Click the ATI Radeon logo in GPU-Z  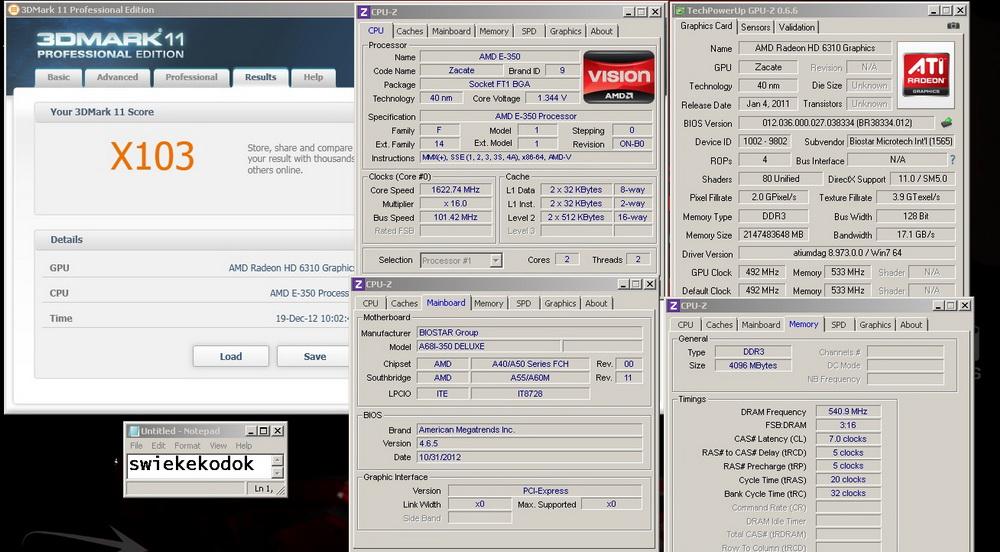pos(926,75)
